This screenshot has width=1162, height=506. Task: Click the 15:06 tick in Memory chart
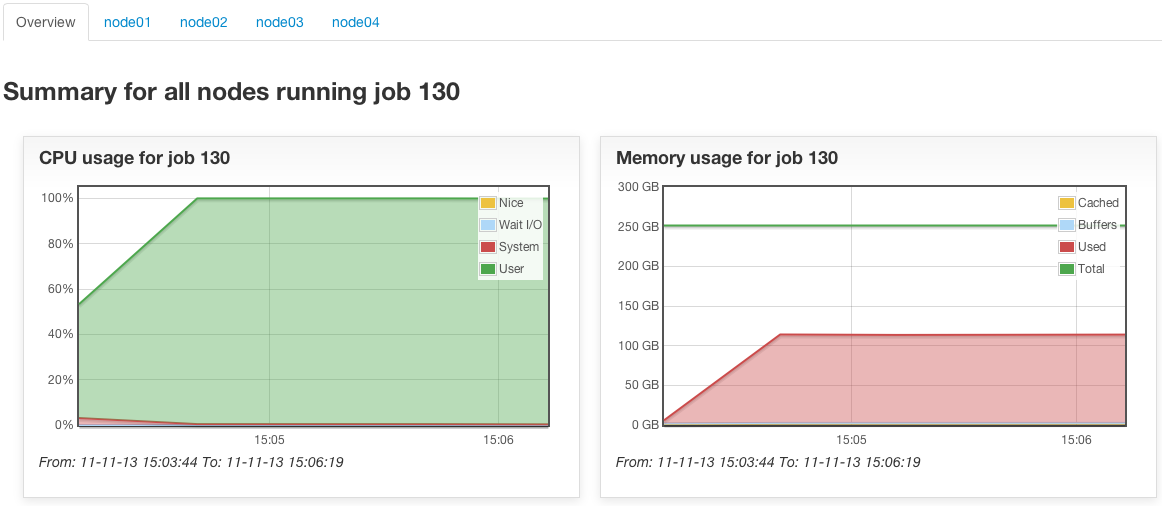[x=1076, y=439]
